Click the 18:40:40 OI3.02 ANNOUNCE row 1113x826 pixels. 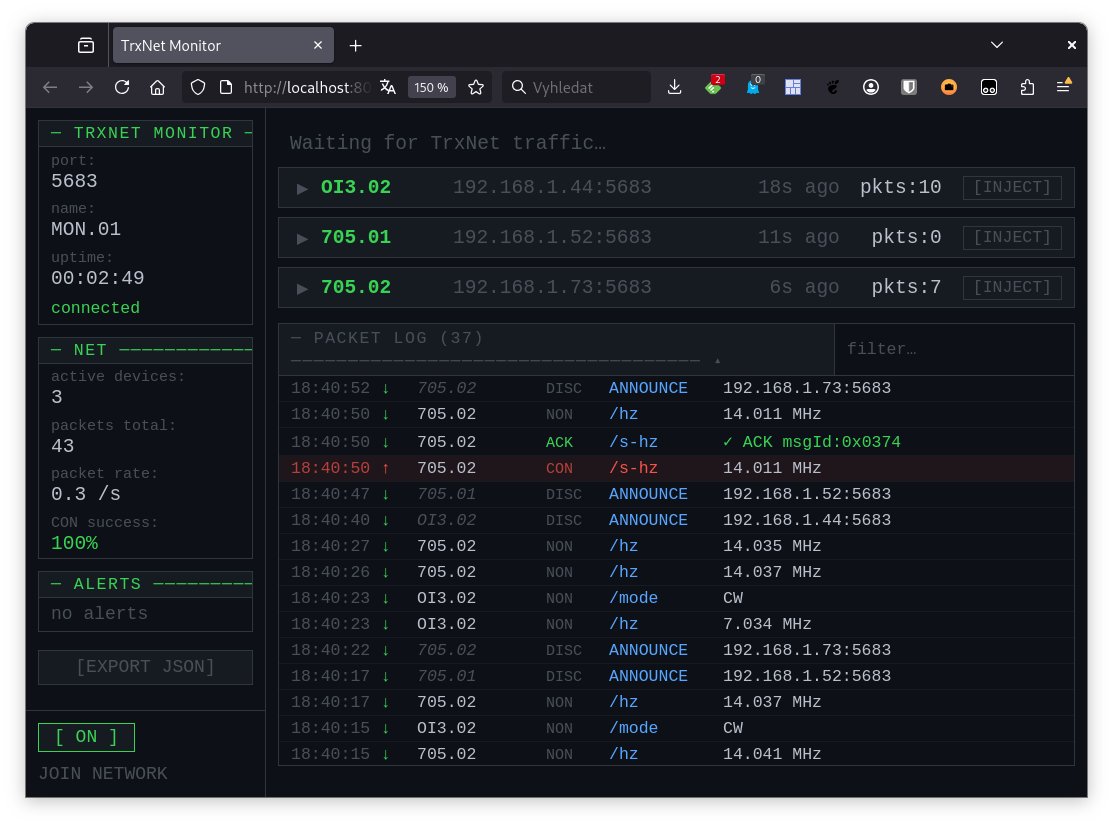tap(676, 520)
